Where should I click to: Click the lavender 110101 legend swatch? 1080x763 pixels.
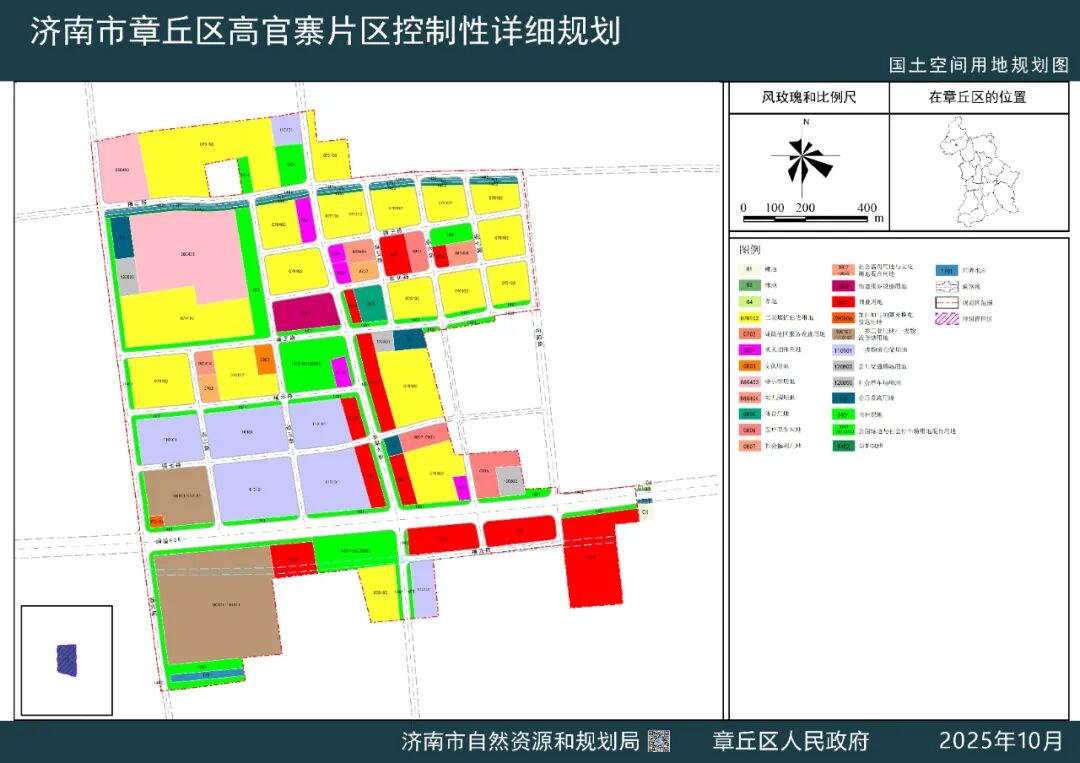(843, 350)
